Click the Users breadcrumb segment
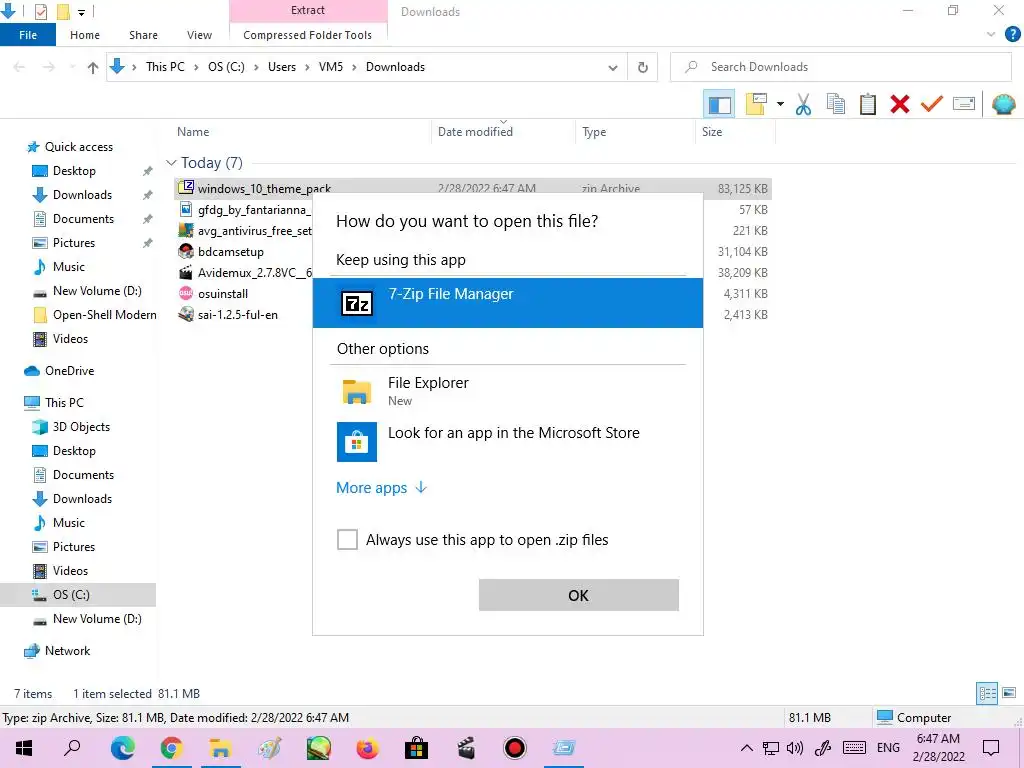Viewport: 1024px width, 768px height. (281, 67)
